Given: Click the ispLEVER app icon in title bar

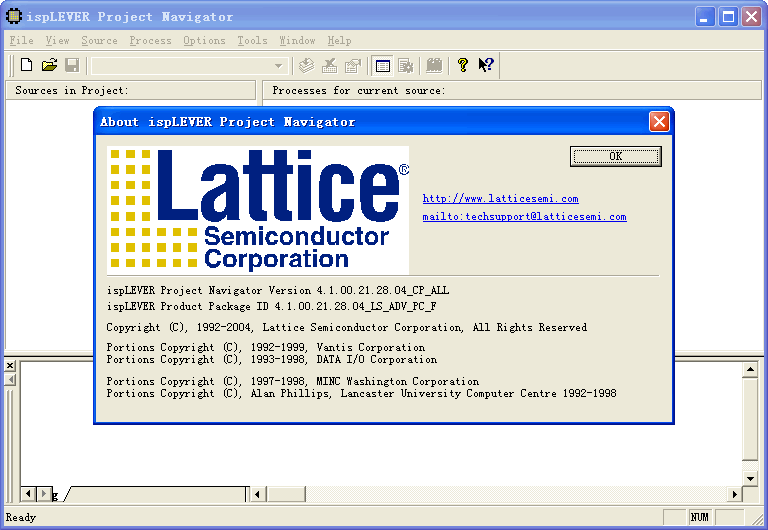Looking at the screenshot, I should coord(14,16).
